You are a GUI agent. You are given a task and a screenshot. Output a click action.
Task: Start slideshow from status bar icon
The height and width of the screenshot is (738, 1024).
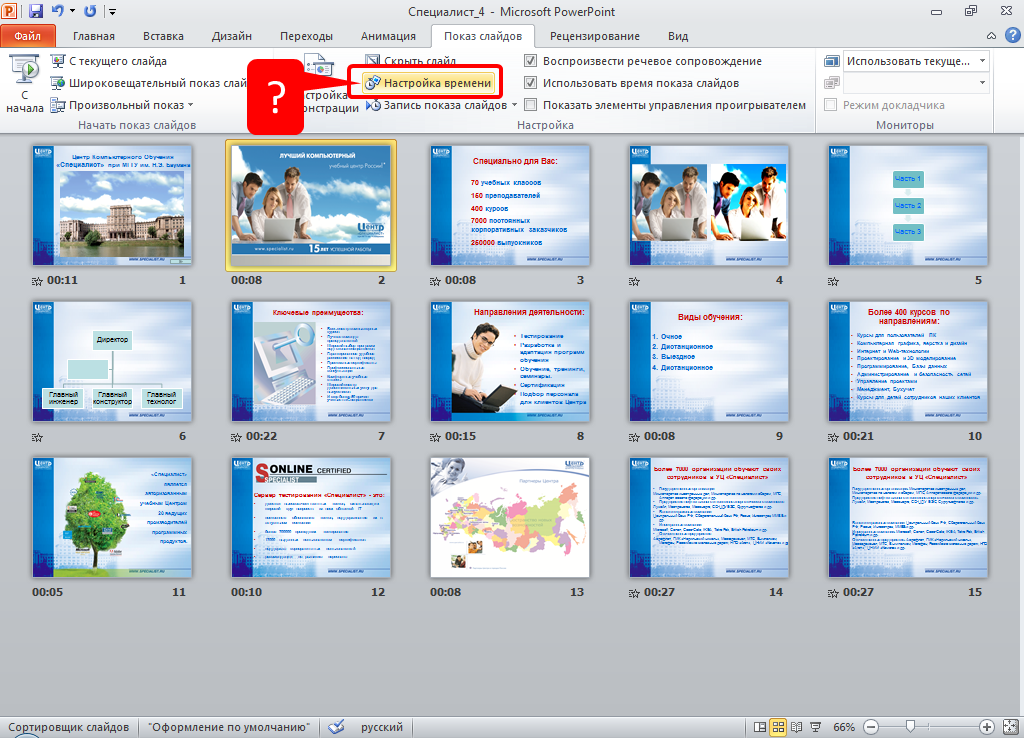coord(815,727)
